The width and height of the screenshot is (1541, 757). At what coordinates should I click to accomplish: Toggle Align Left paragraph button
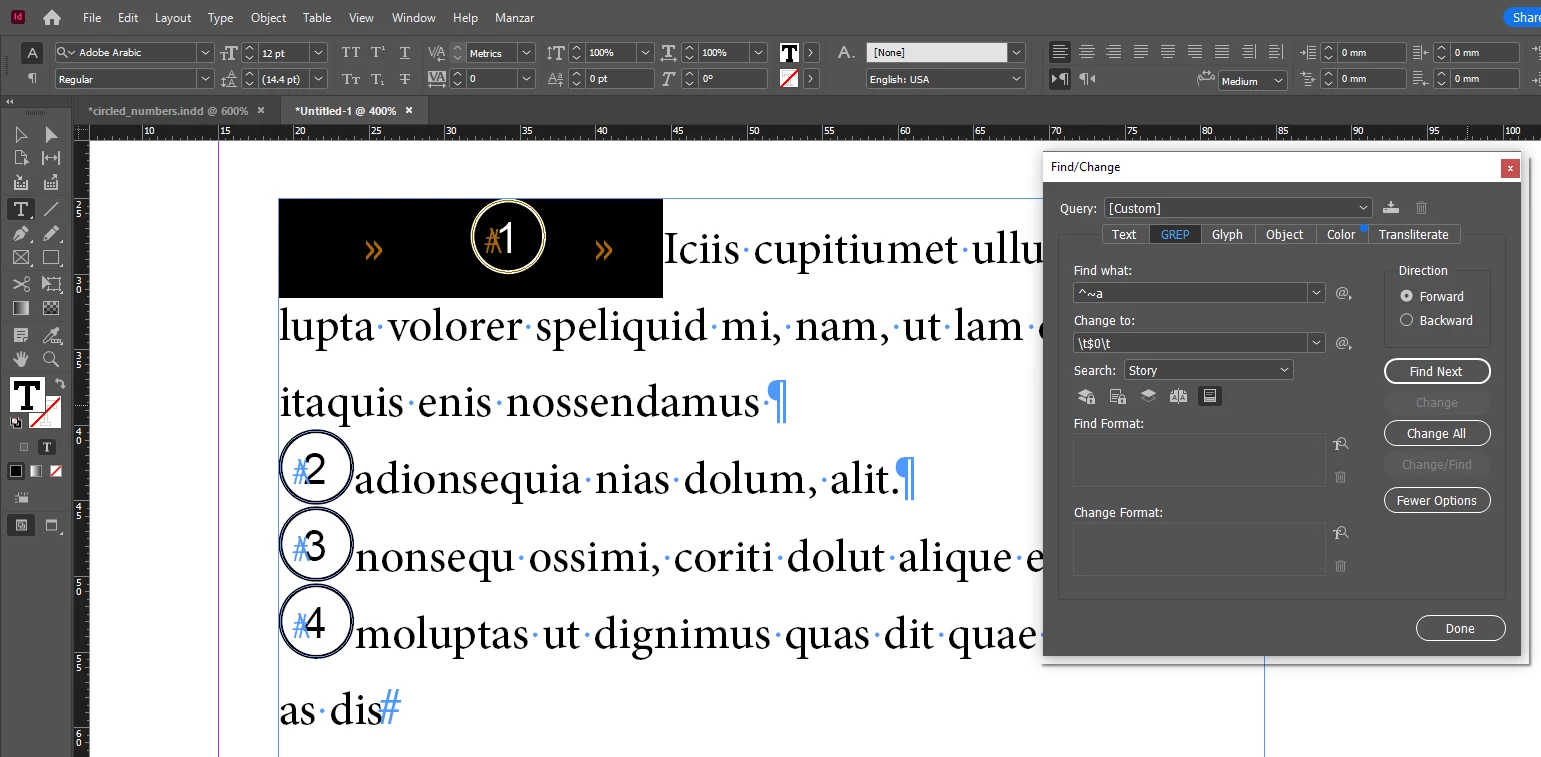[1060, 52]
